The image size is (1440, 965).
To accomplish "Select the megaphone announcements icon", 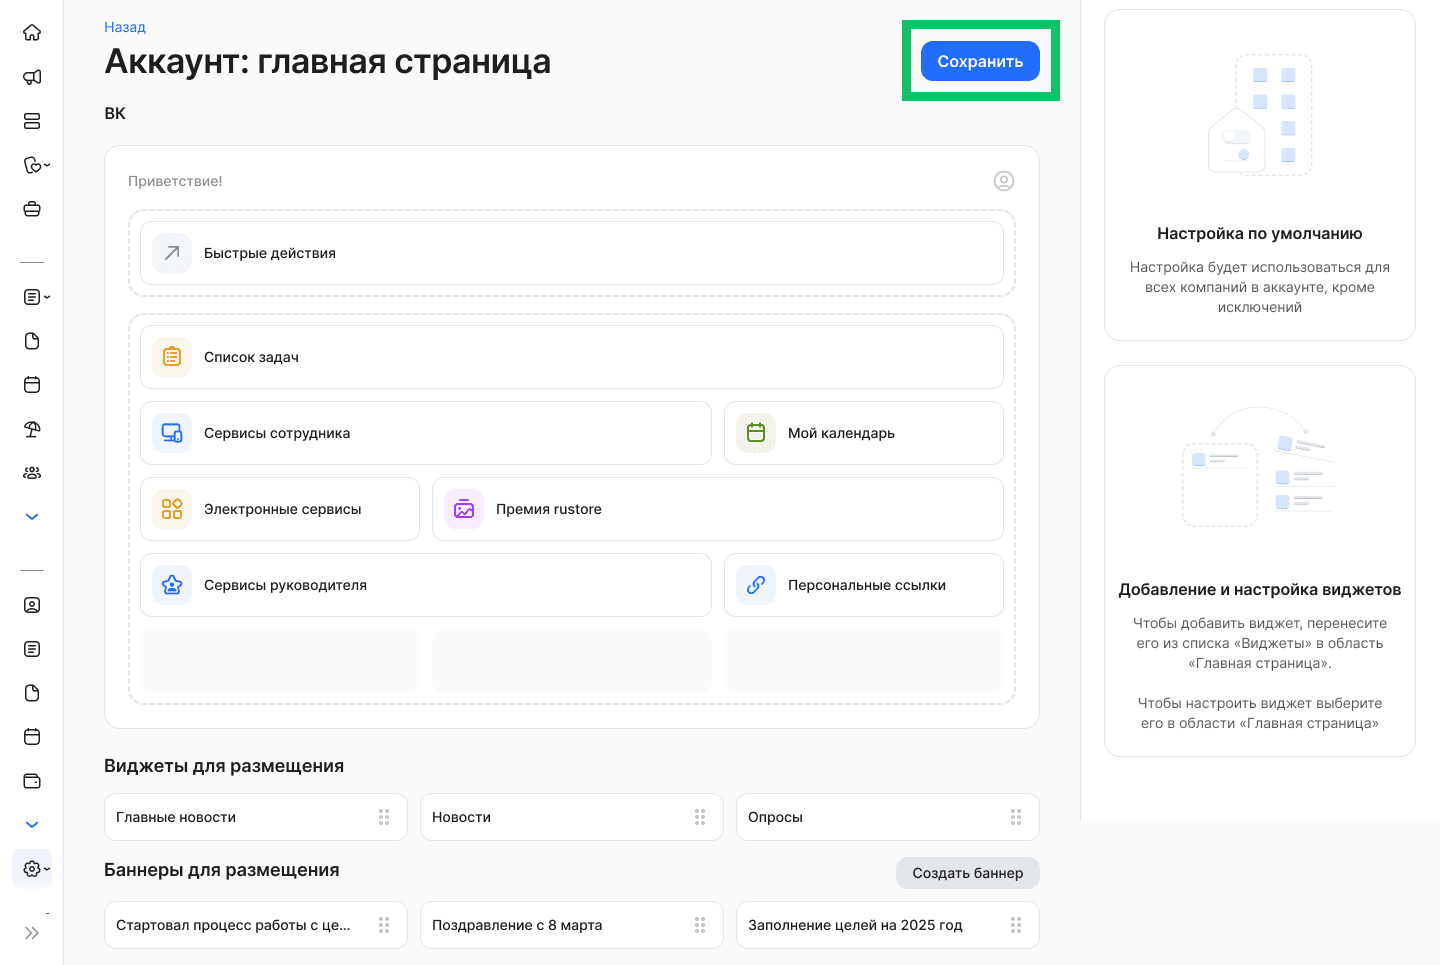I will [32, 77].
